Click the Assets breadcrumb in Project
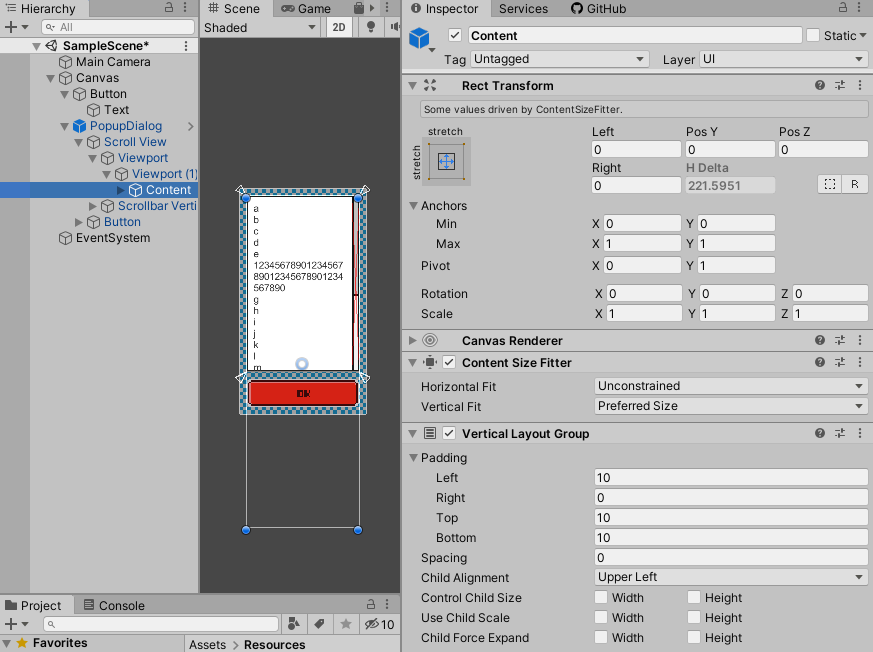The image size is (873, 652). coord(207,645)
